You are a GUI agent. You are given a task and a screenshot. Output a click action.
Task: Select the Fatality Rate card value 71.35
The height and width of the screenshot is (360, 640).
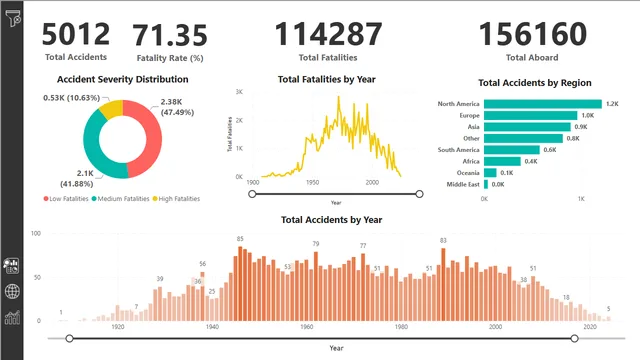[x=170, y=35]
